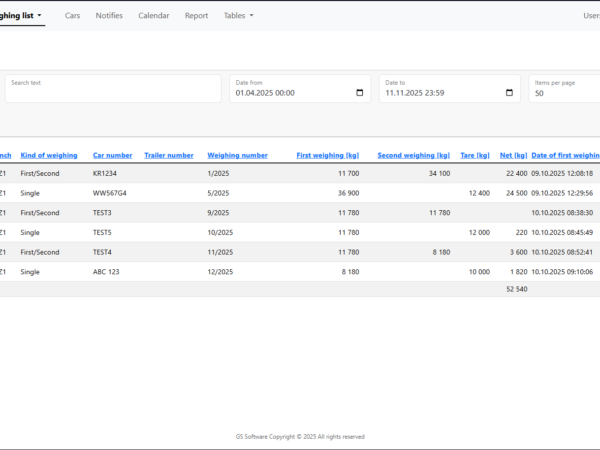Viewport: 600px width, 450px height.
Task: Sort by Tare [kg] column
Action: click(475, 155)
